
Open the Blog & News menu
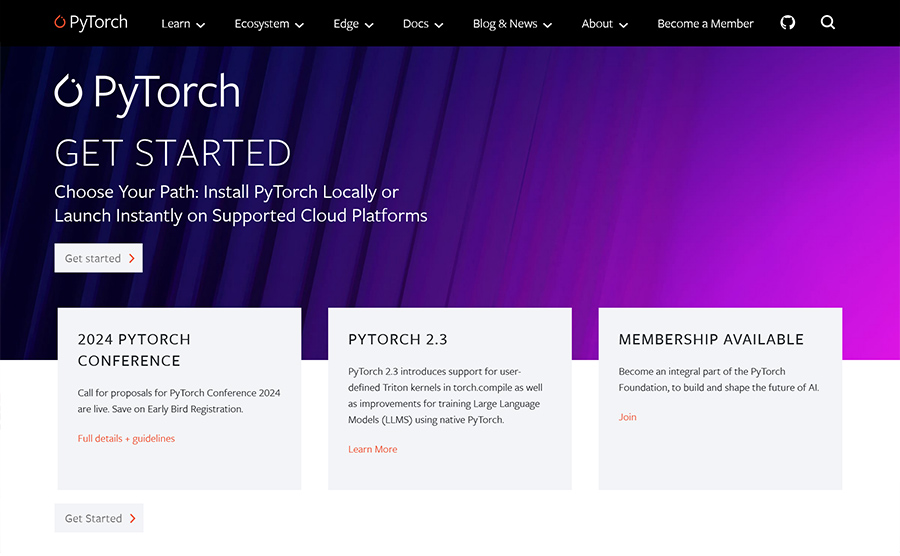click(512, 24)
